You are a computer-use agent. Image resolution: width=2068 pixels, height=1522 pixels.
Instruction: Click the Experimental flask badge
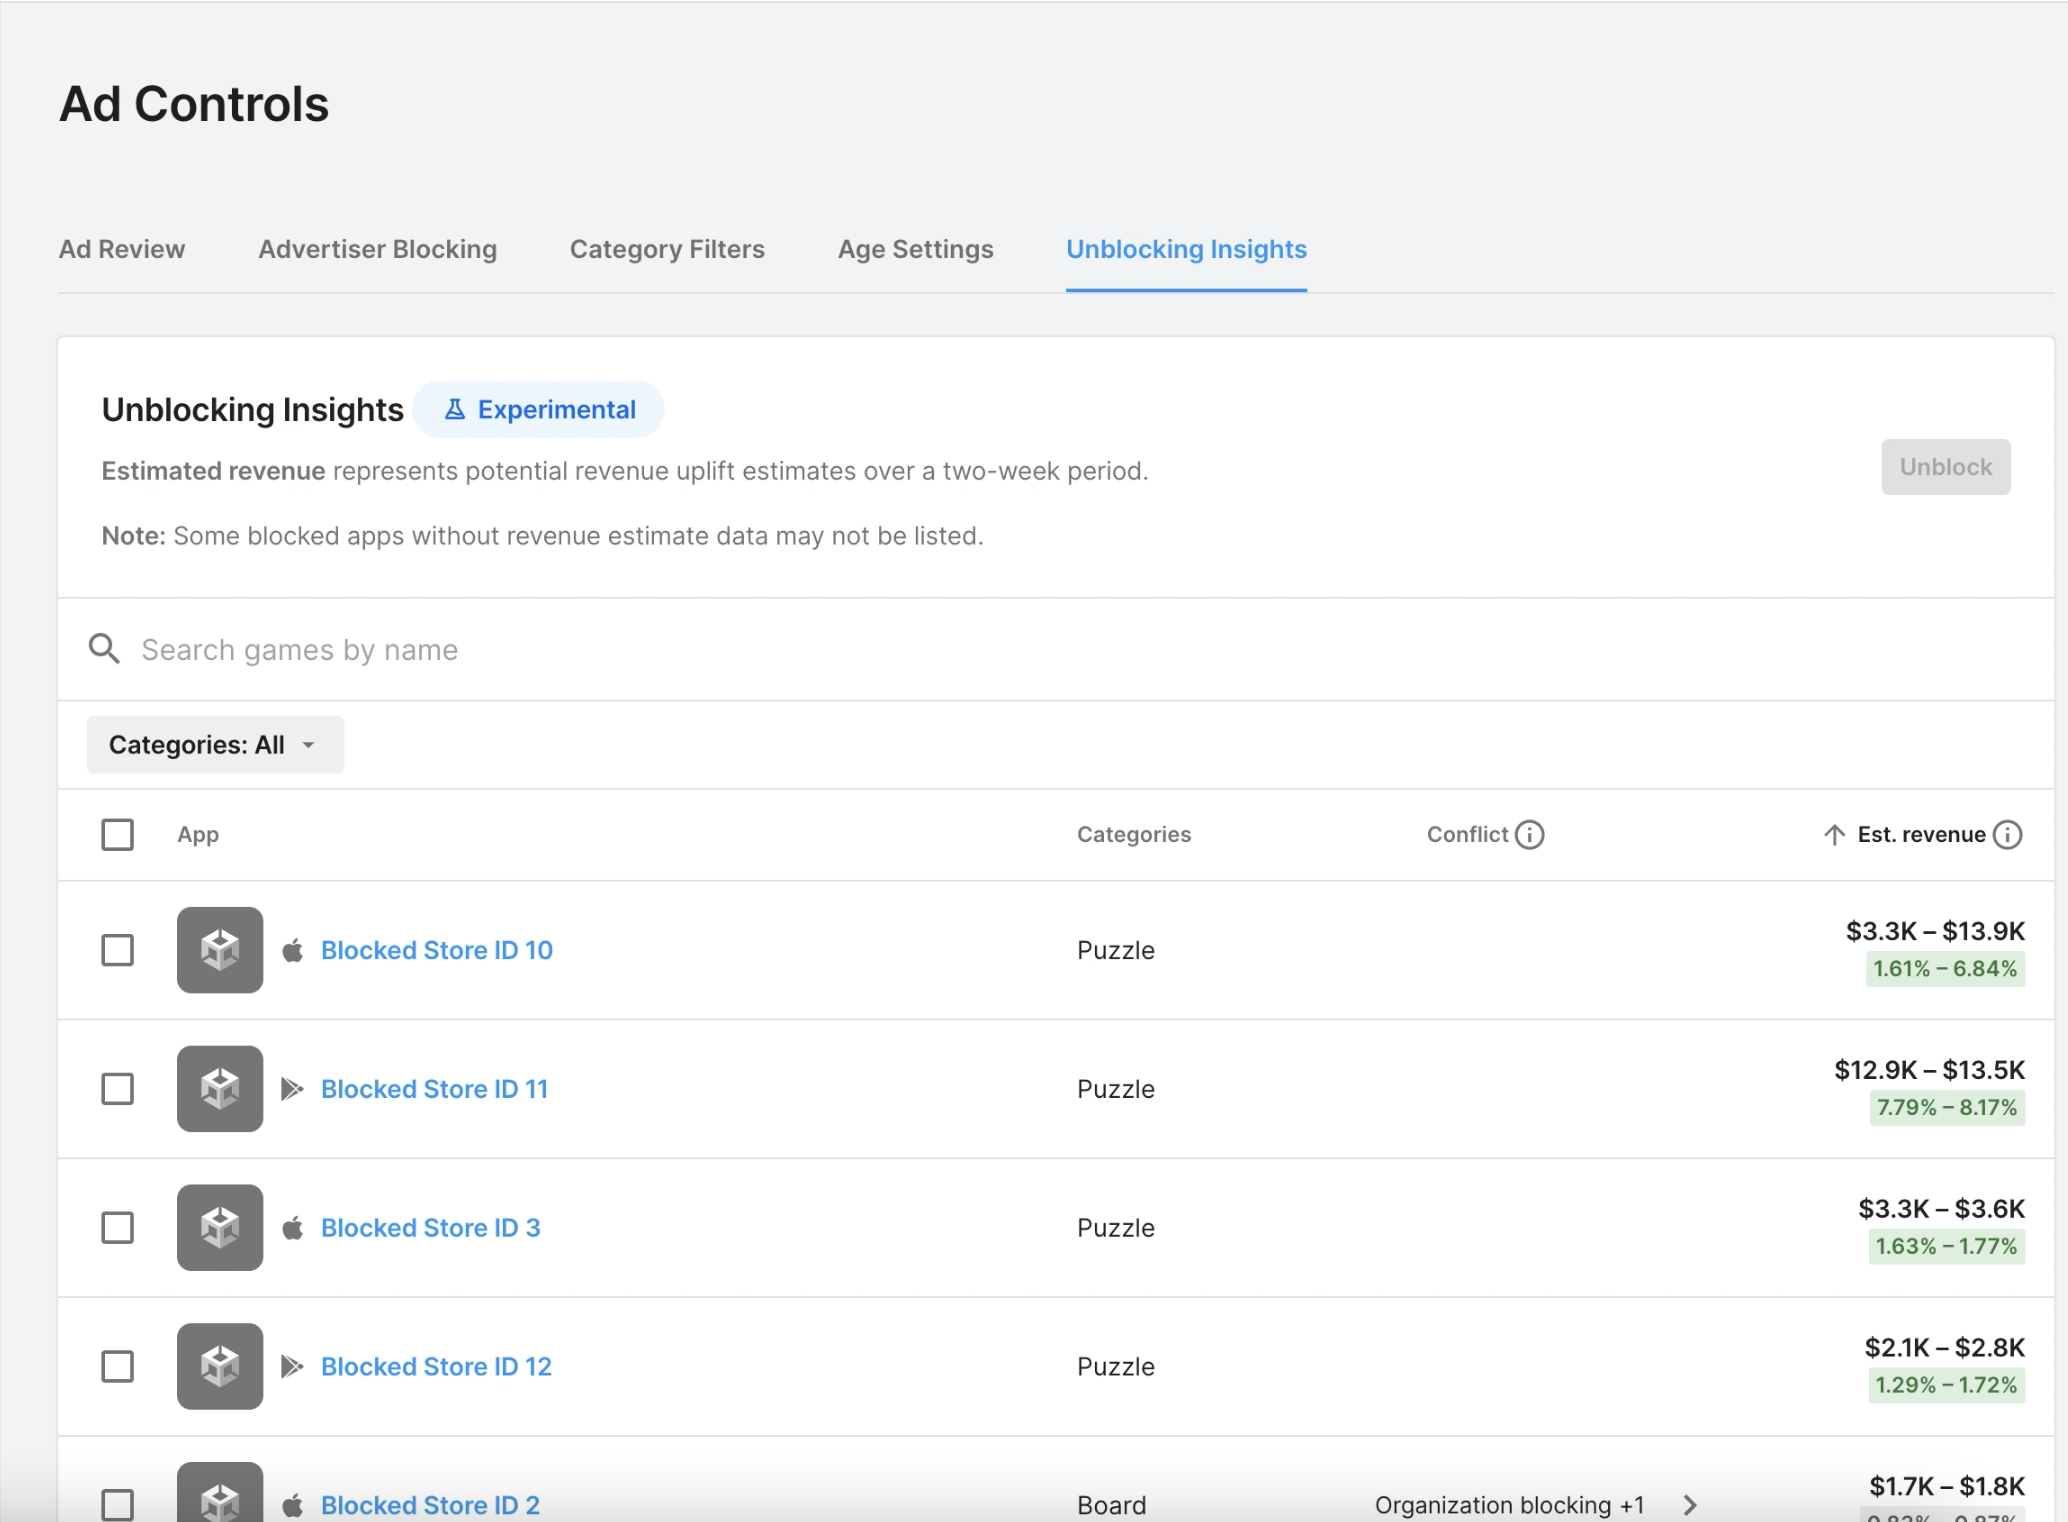(x=539, y=409)
